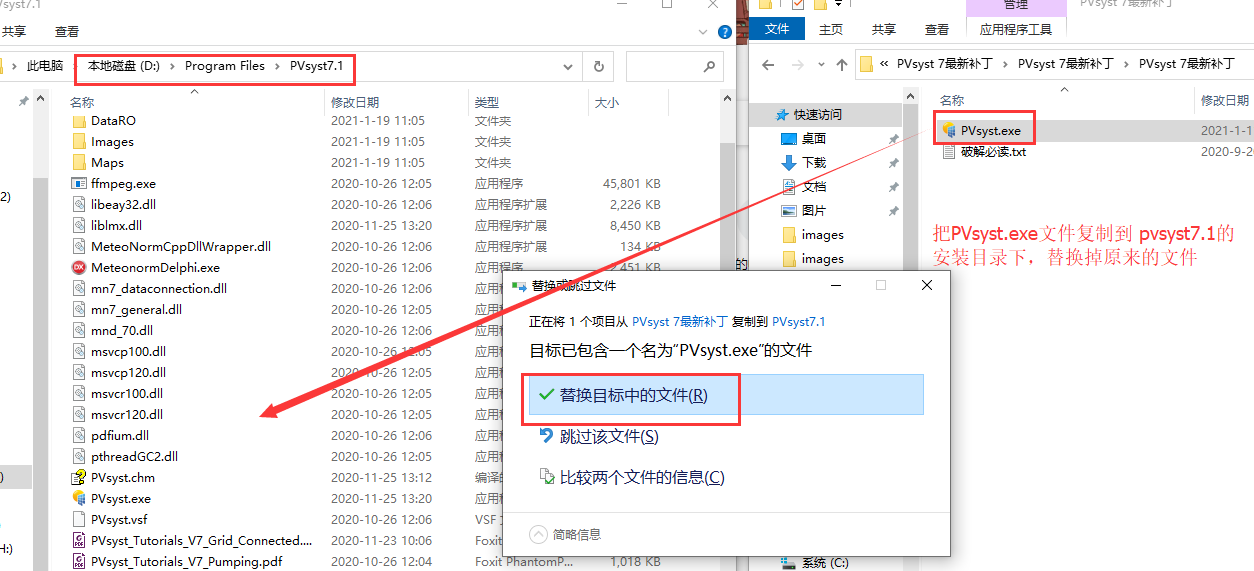Click the 破解必读.txt file icon
1254x571 pixels.
click(x=950, y=152)
